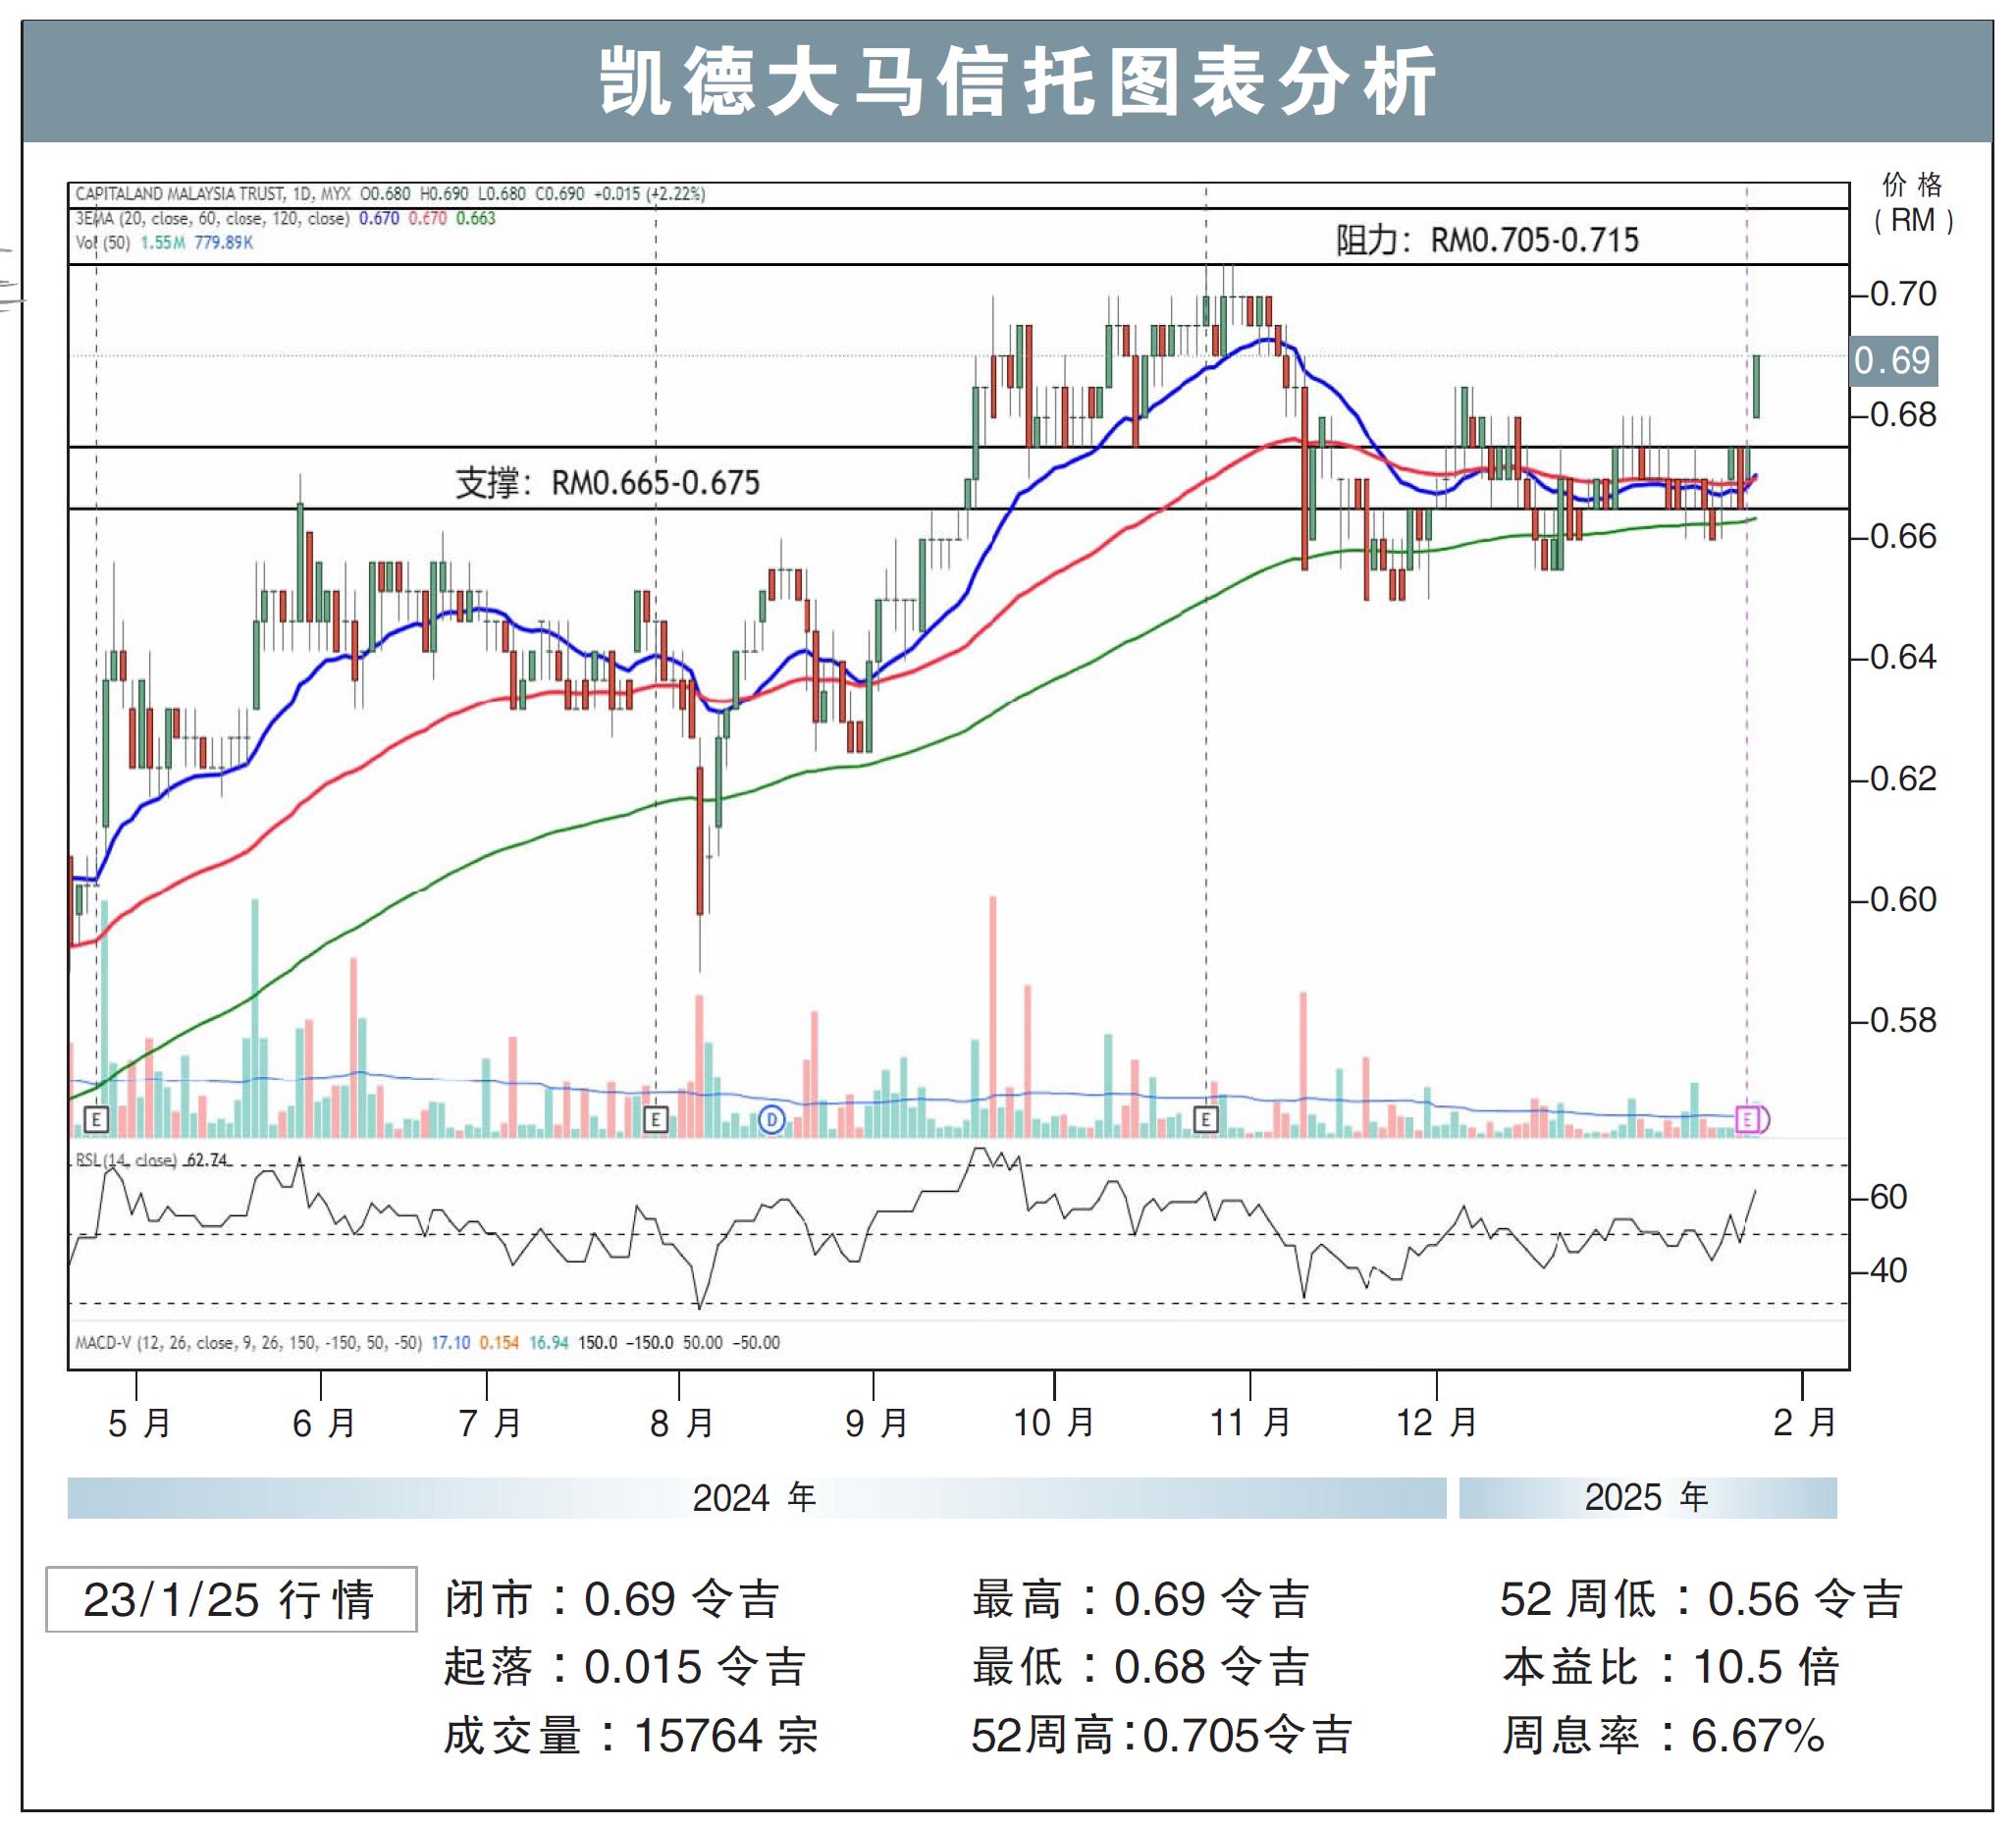Click the 0.68 price axis tick
This screenshot has height=1827, width=2016.
[x=1902, y=414]
